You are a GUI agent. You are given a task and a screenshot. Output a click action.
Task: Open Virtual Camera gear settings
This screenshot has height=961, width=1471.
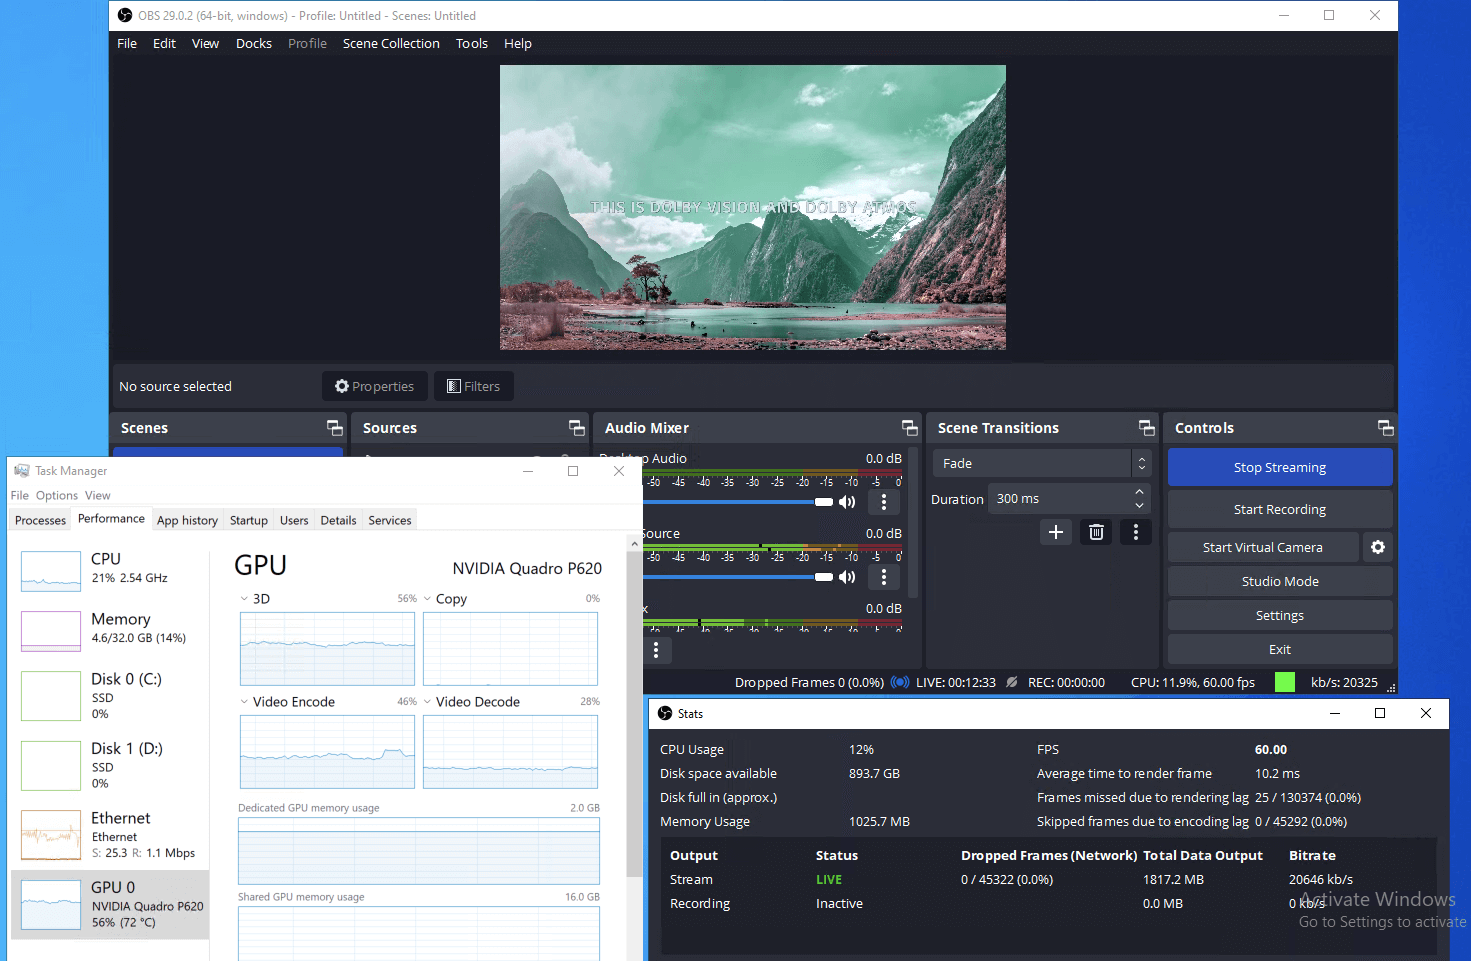(1378, 547)
